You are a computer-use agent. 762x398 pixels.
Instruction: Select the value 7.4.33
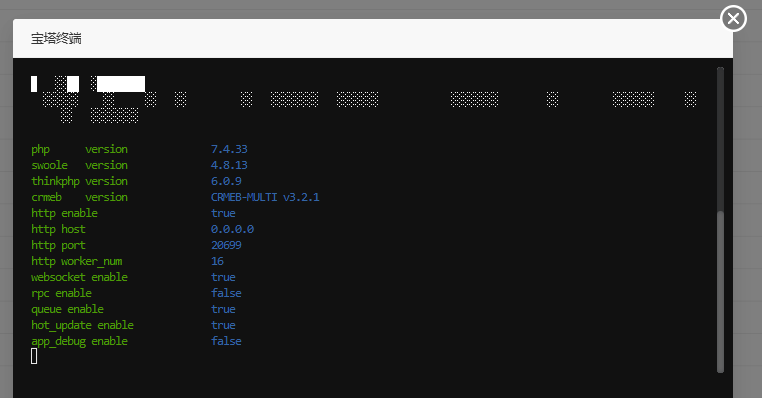point(229,149)
